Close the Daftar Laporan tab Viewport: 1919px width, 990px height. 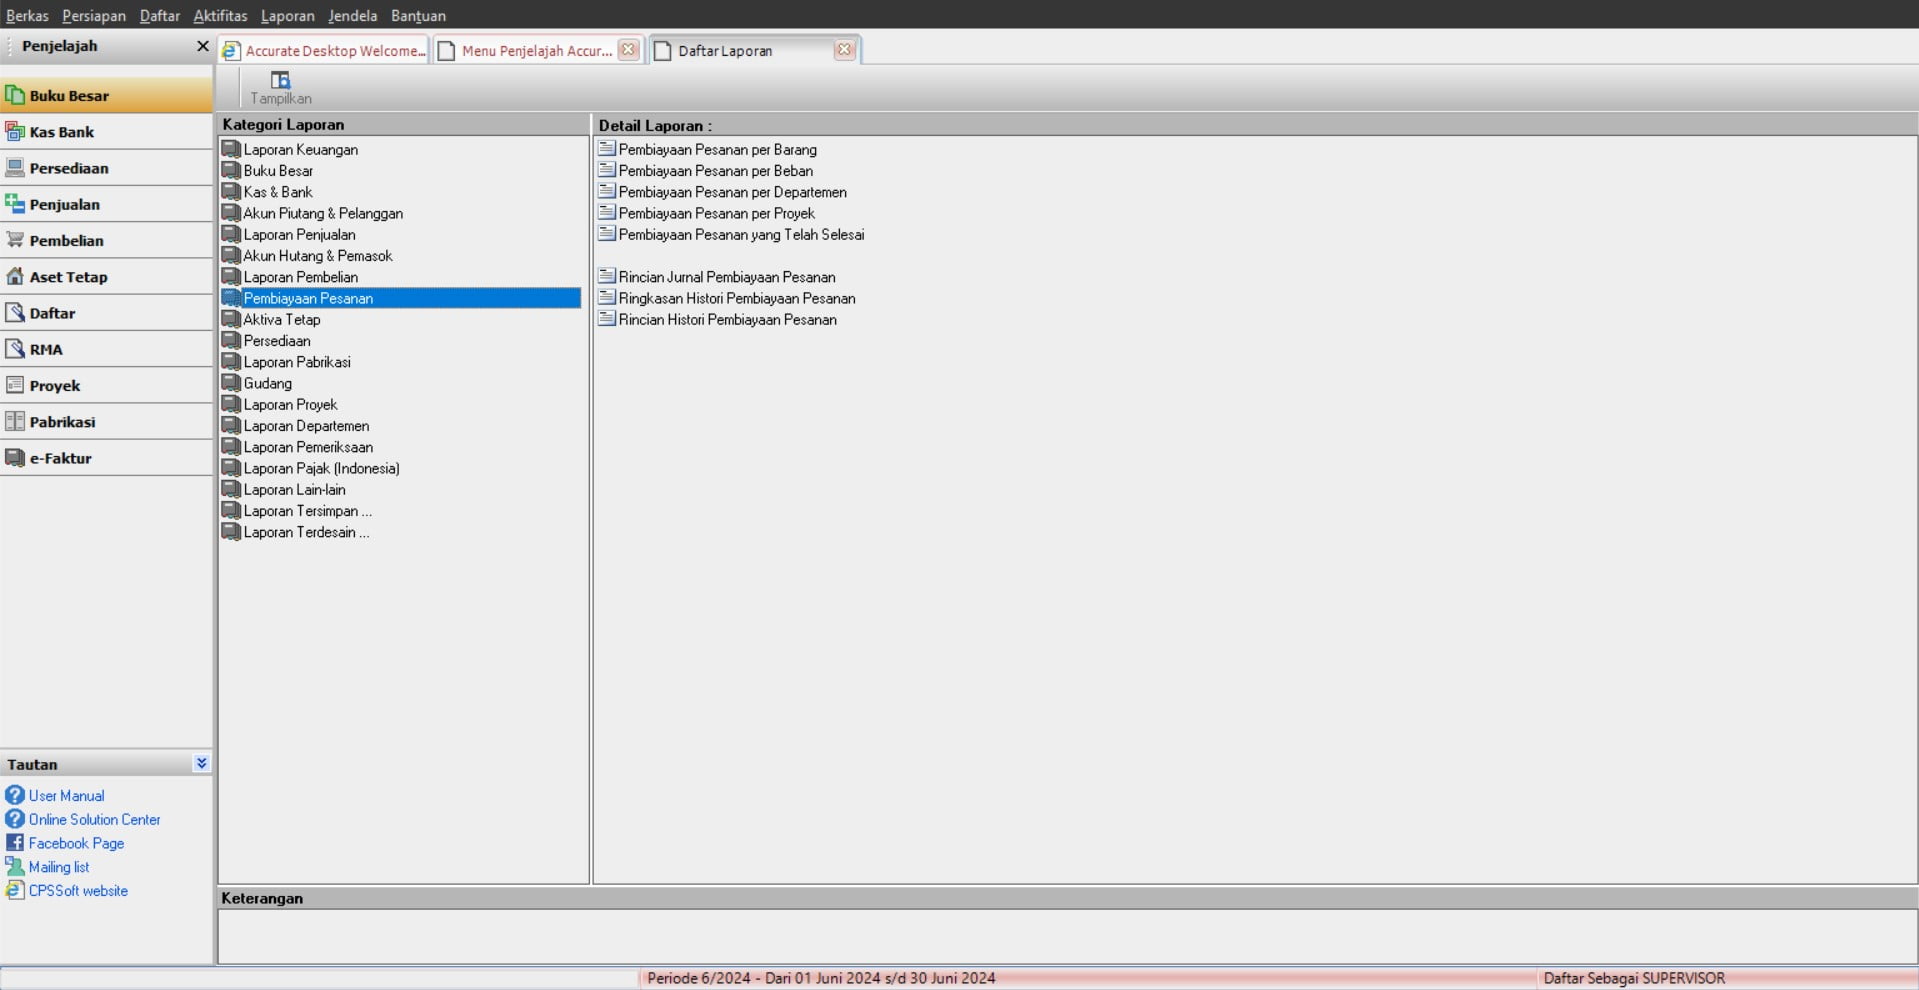click(x=844, y=50)
